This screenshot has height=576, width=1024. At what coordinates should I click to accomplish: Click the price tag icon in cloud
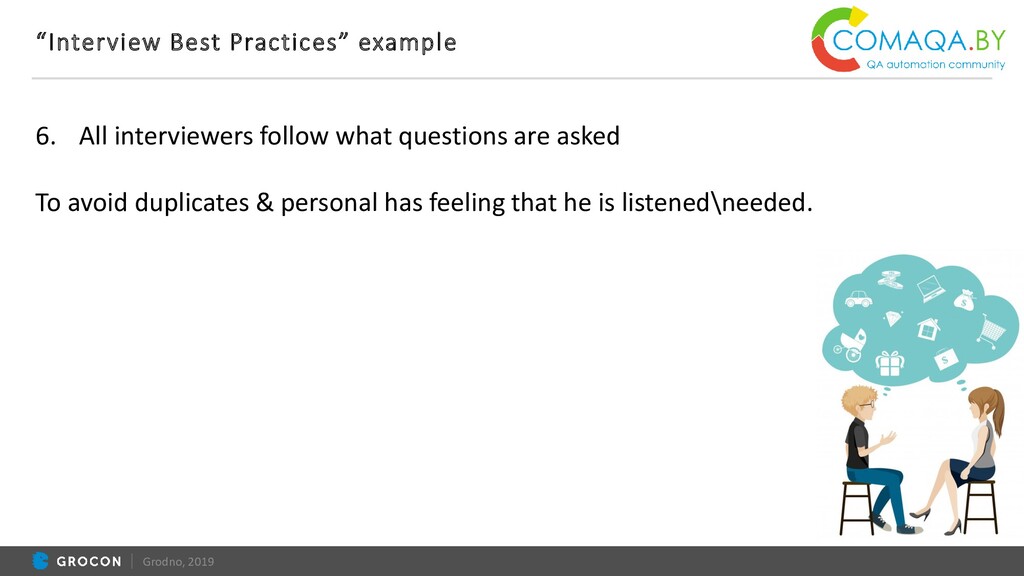coord(946,359)
